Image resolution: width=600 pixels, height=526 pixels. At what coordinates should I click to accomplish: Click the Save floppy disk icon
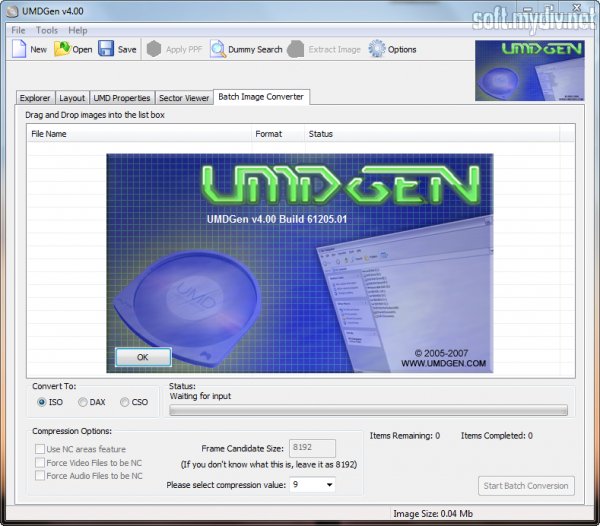coord(106,49)
